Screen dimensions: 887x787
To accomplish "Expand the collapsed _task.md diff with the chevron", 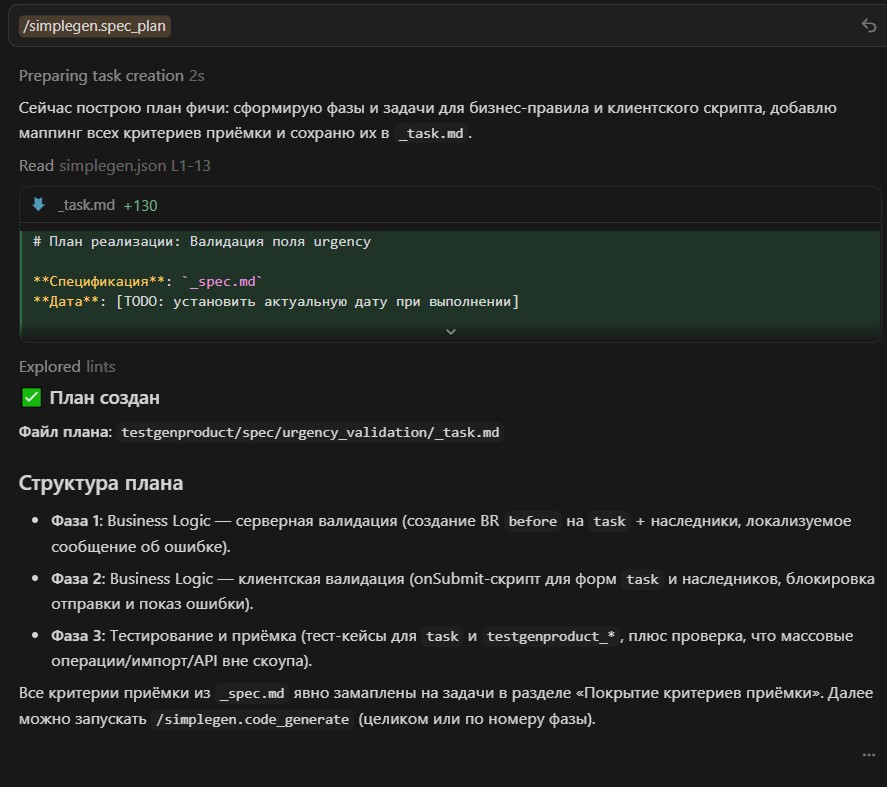I will [x=450, y=331].
